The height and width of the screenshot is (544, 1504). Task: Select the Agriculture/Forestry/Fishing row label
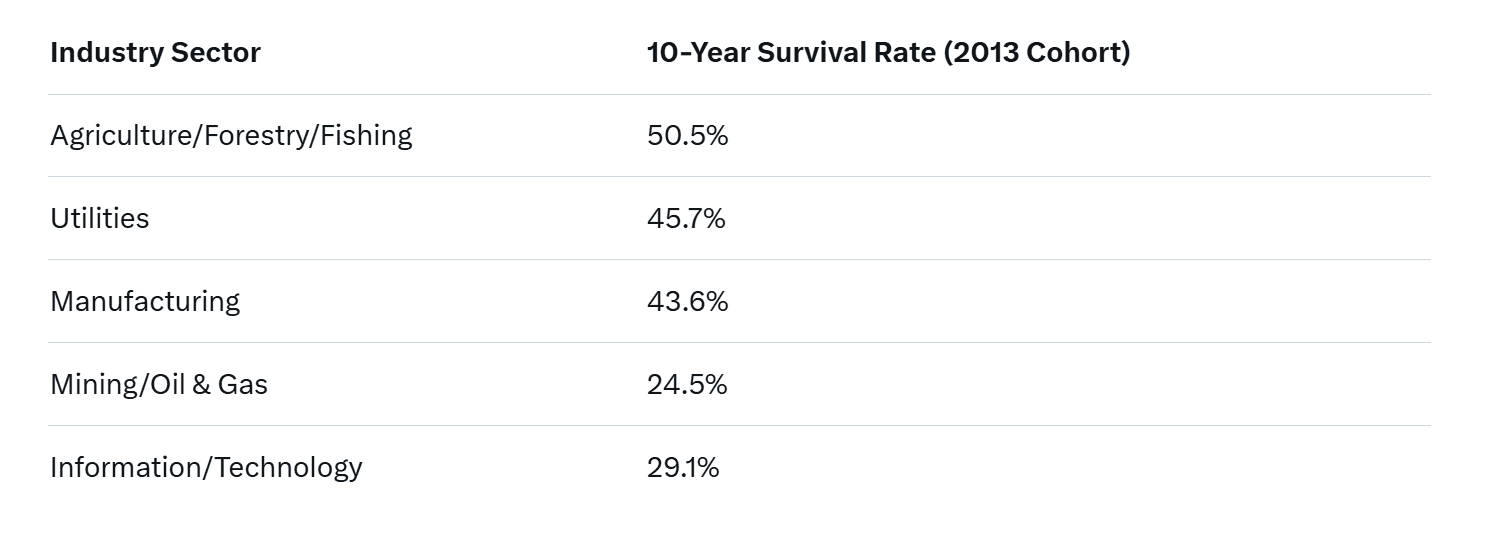231,135
